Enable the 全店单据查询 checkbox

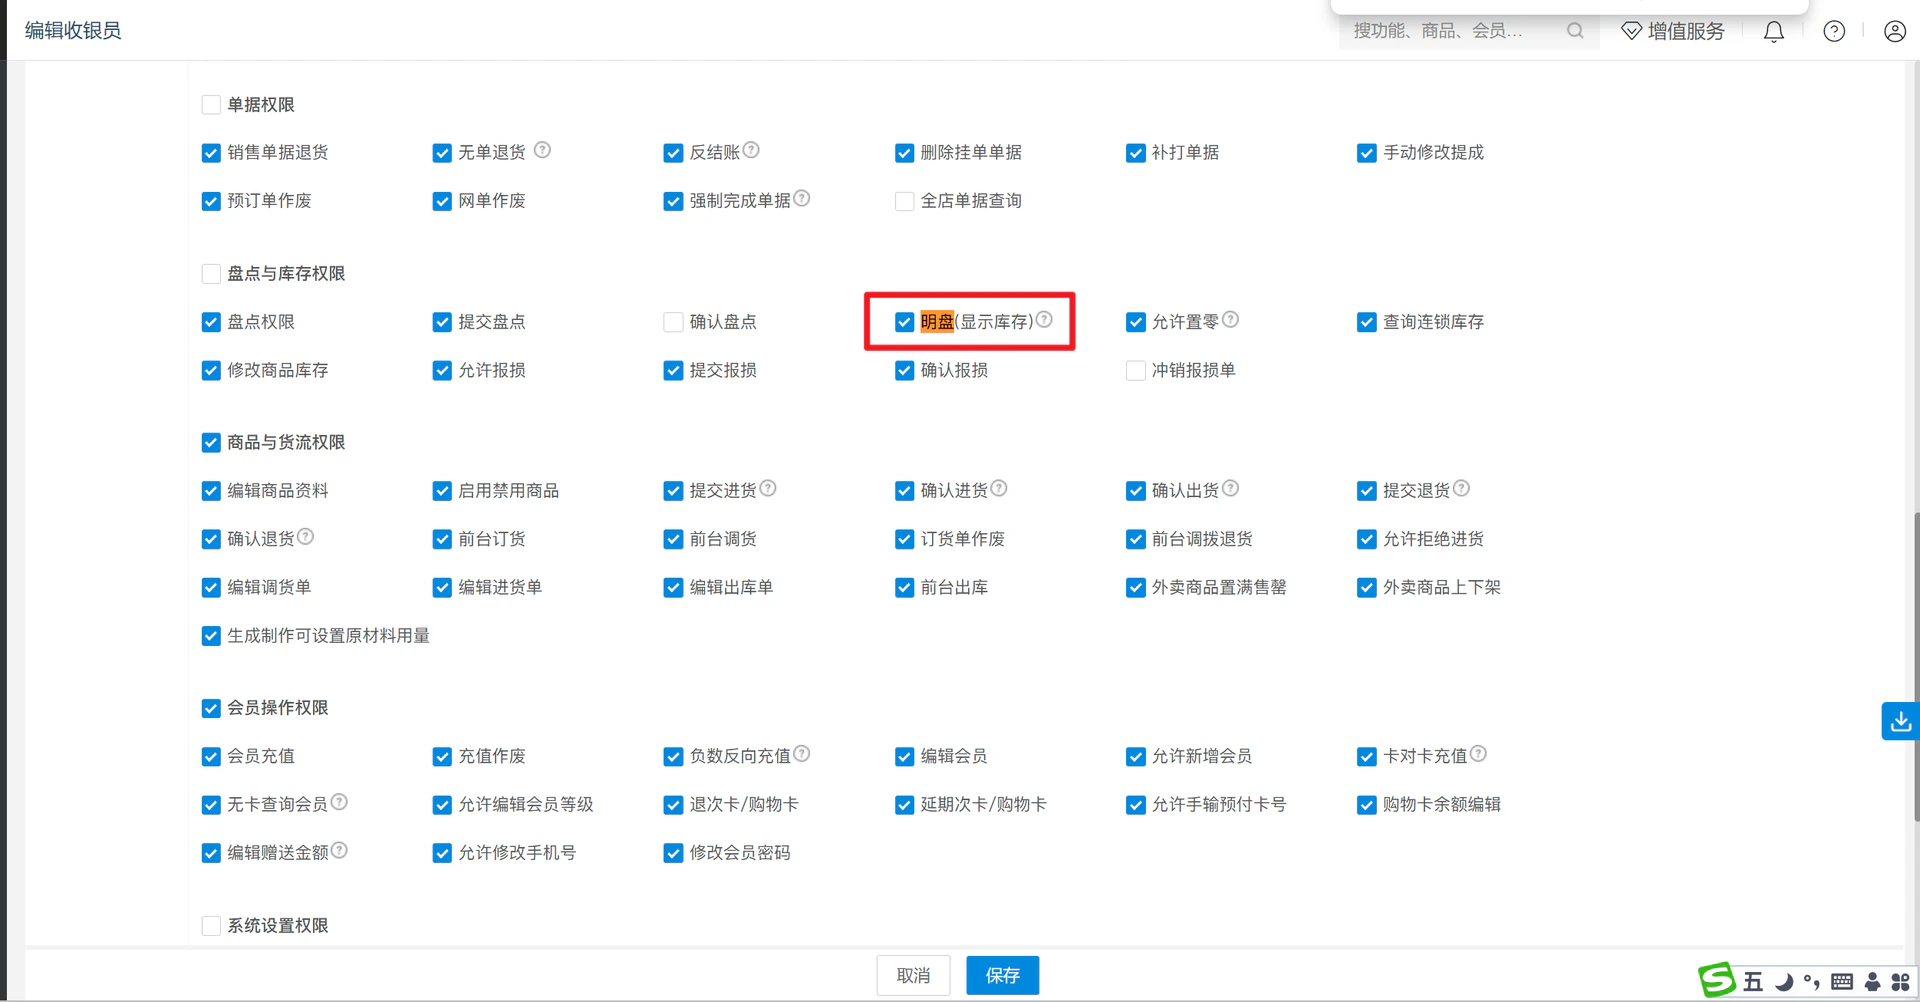point(904,201)
